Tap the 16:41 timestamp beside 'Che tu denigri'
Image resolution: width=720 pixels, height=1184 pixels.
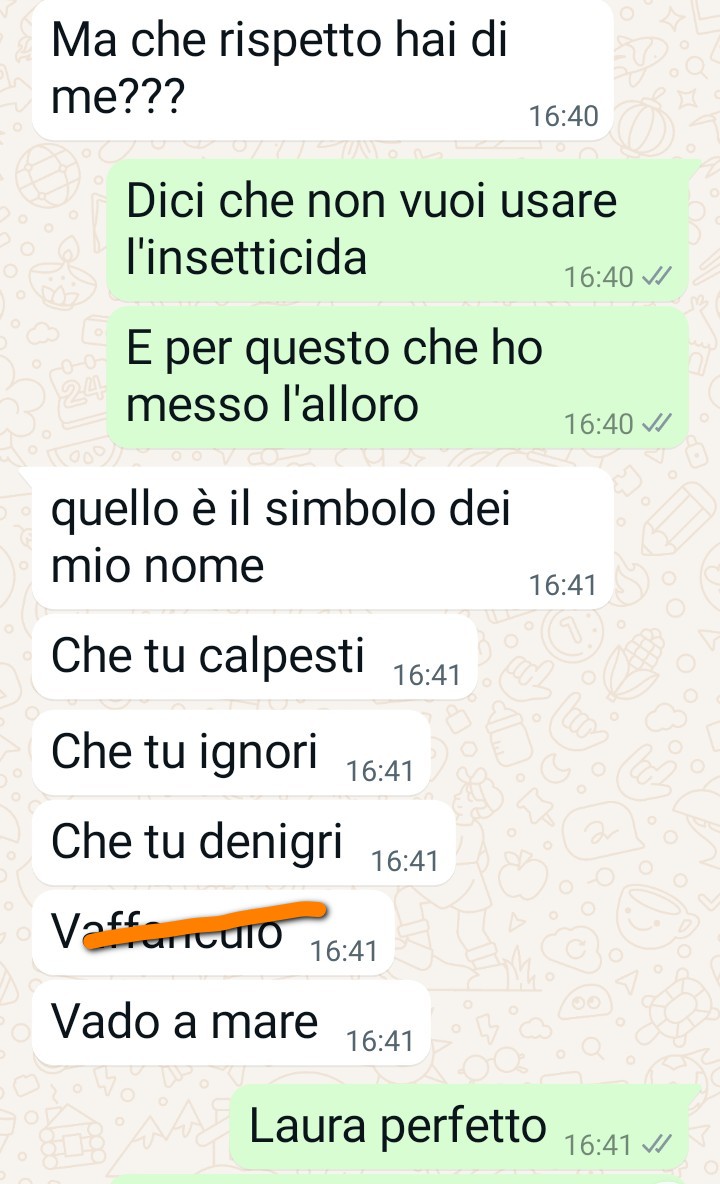click(x=405, y=861)
